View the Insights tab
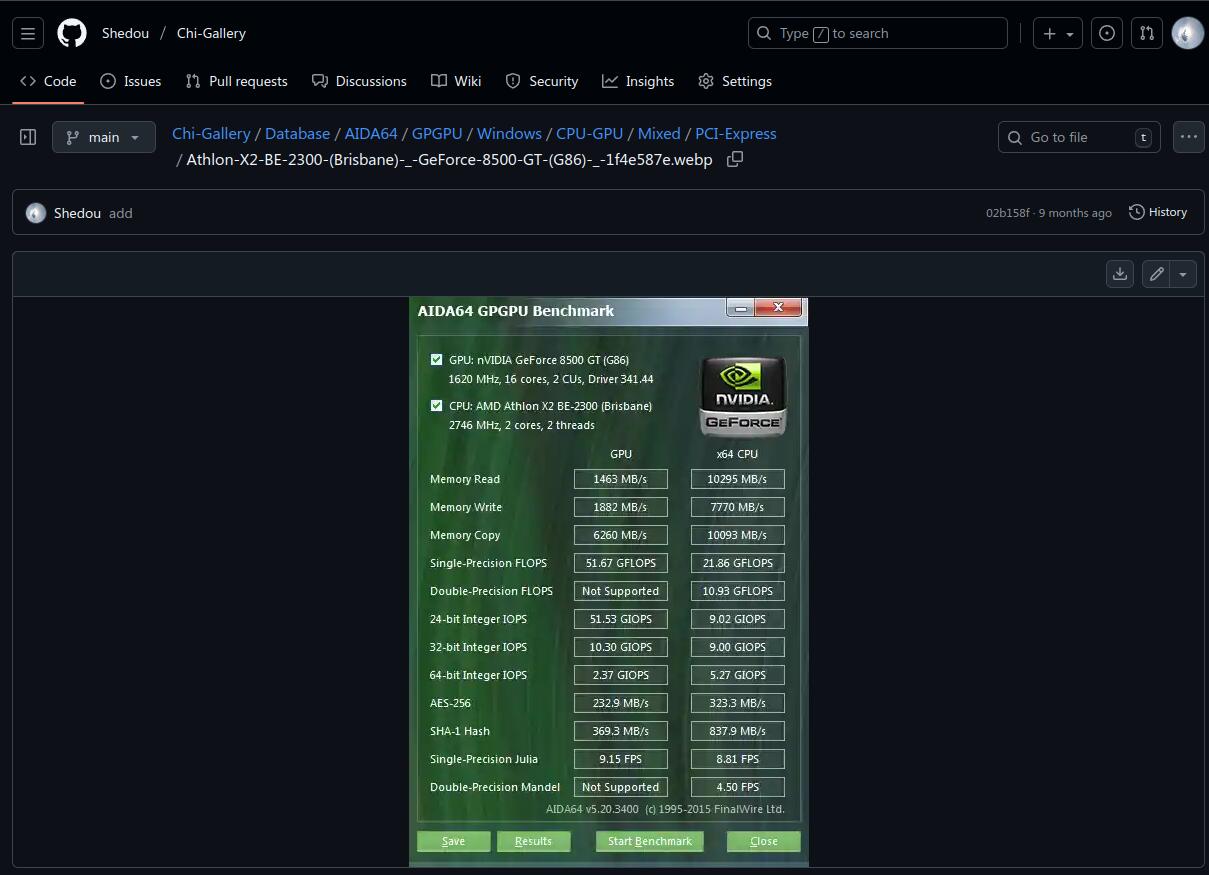The height and width of the screenshot is (875, 1209). coord(638,81)
